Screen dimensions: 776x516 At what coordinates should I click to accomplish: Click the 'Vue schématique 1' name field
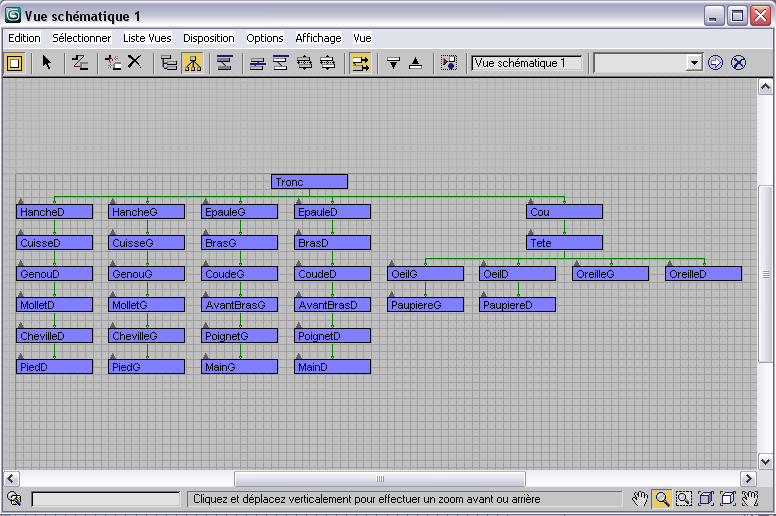(x=527, y=63)
